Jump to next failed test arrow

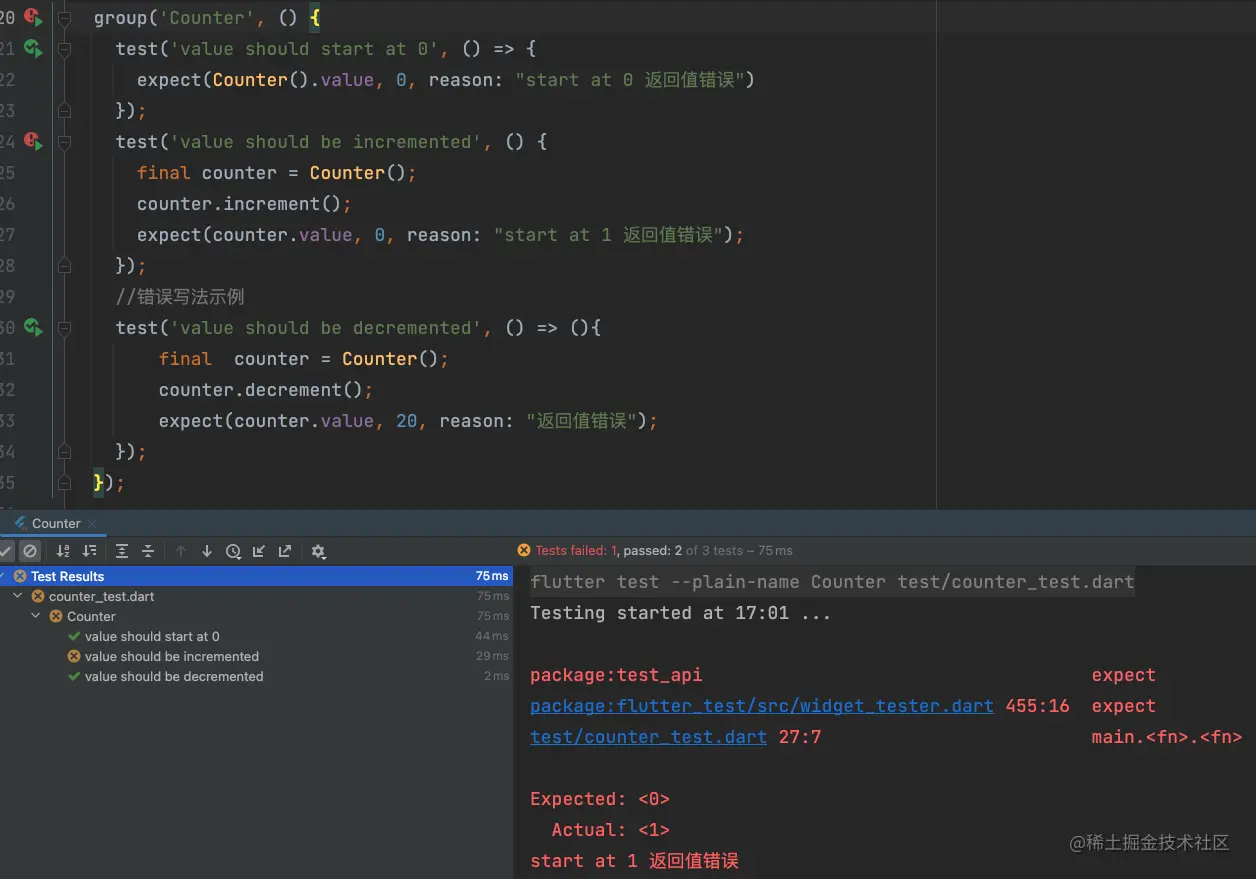[207, 551]
